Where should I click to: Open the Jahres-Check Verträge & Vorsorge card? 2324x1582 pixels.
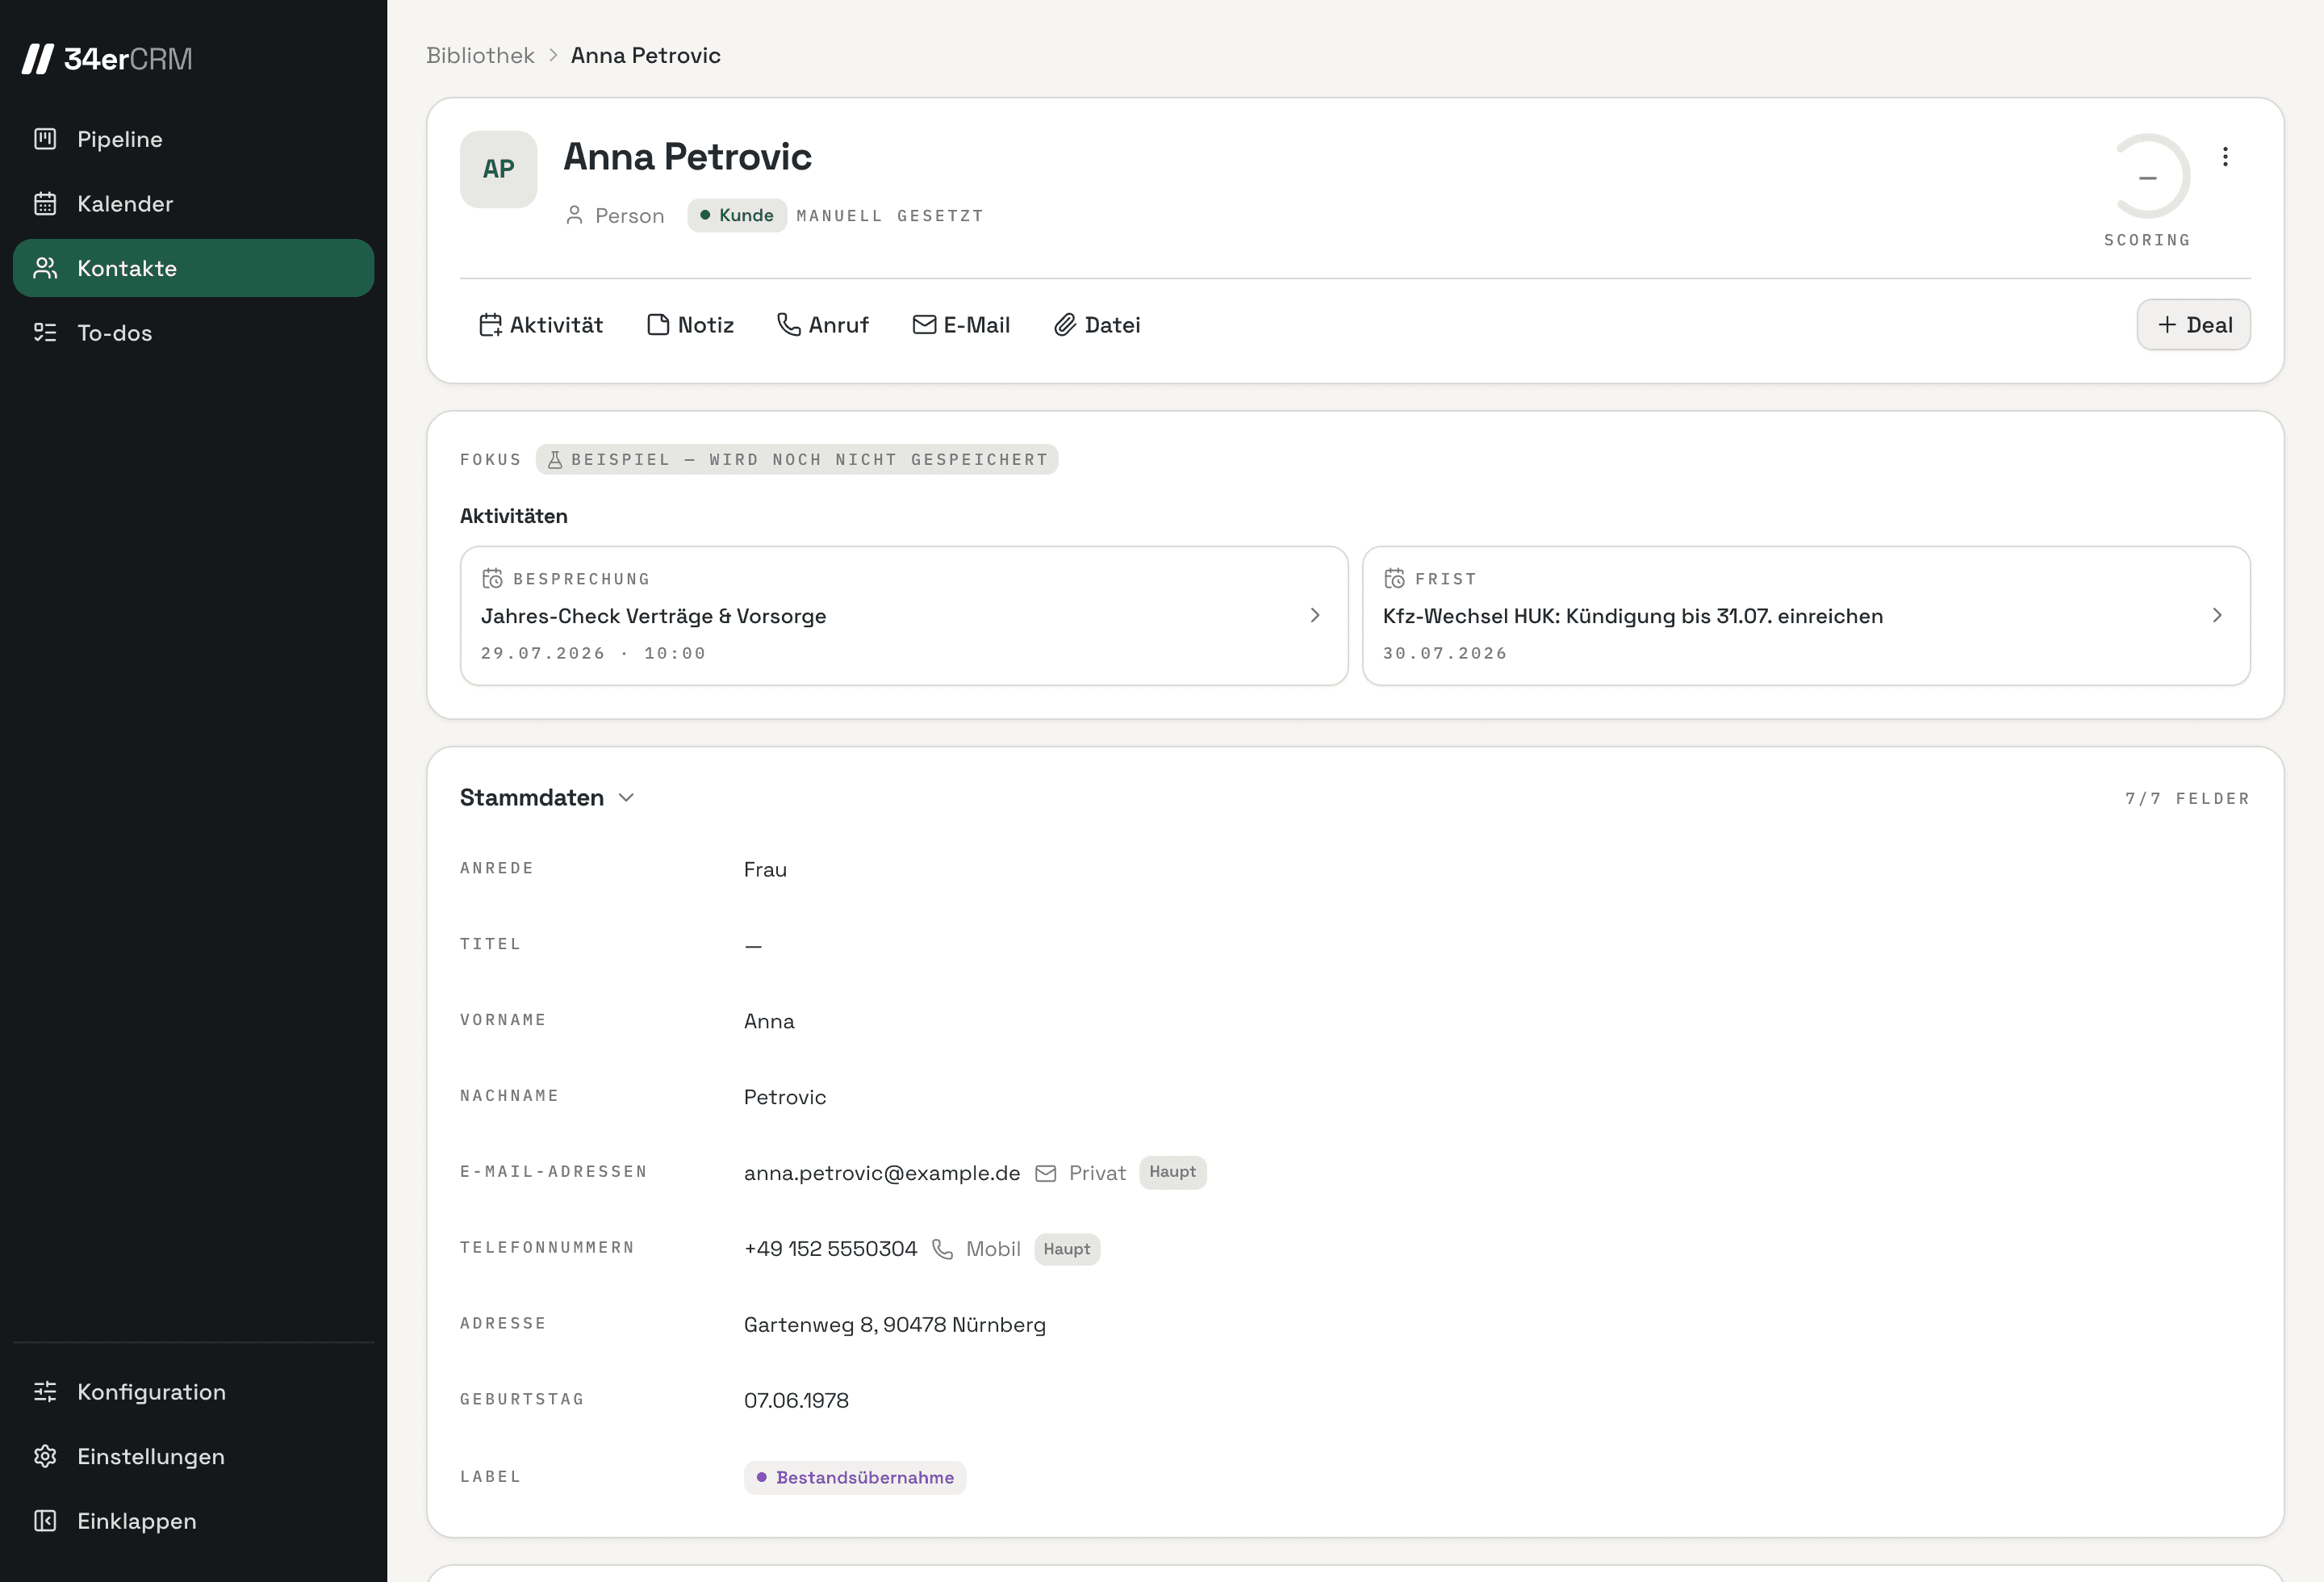click(904, 616)
